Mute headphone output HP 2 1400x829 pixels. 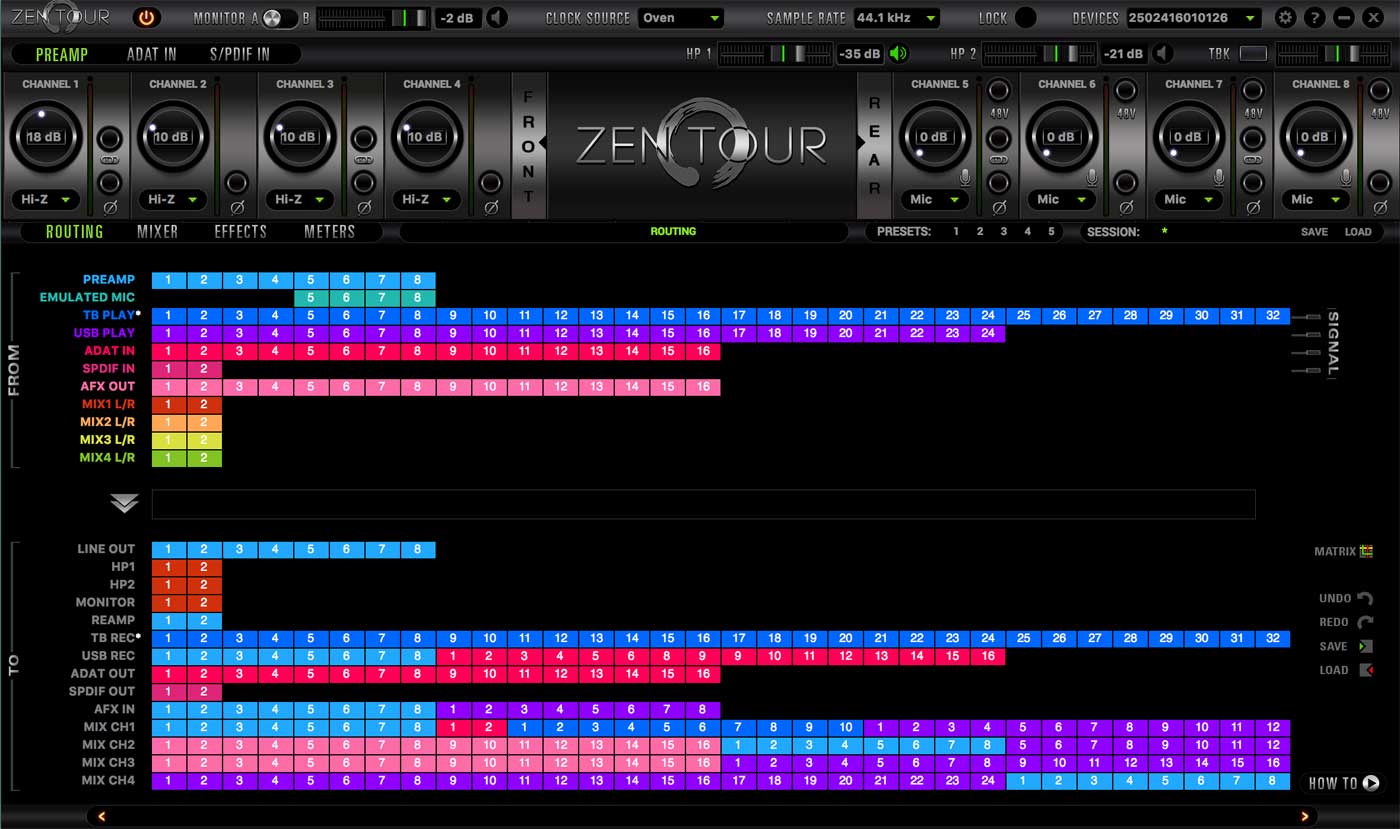(1162, 54)
